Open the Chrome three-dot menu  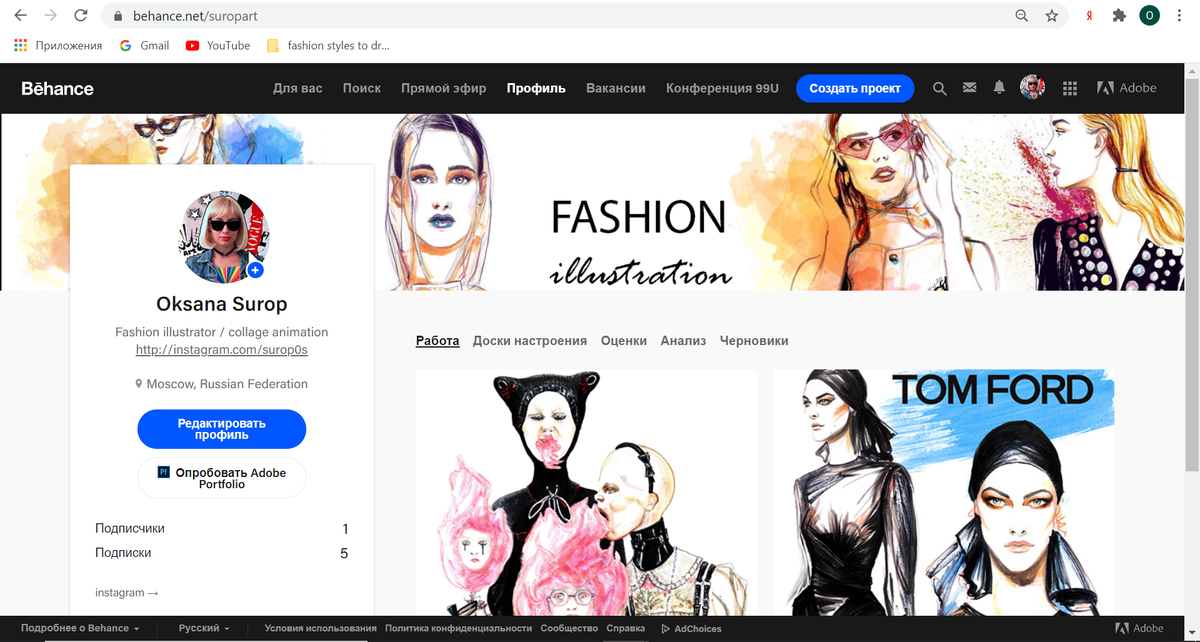(x=1180, y=16)
